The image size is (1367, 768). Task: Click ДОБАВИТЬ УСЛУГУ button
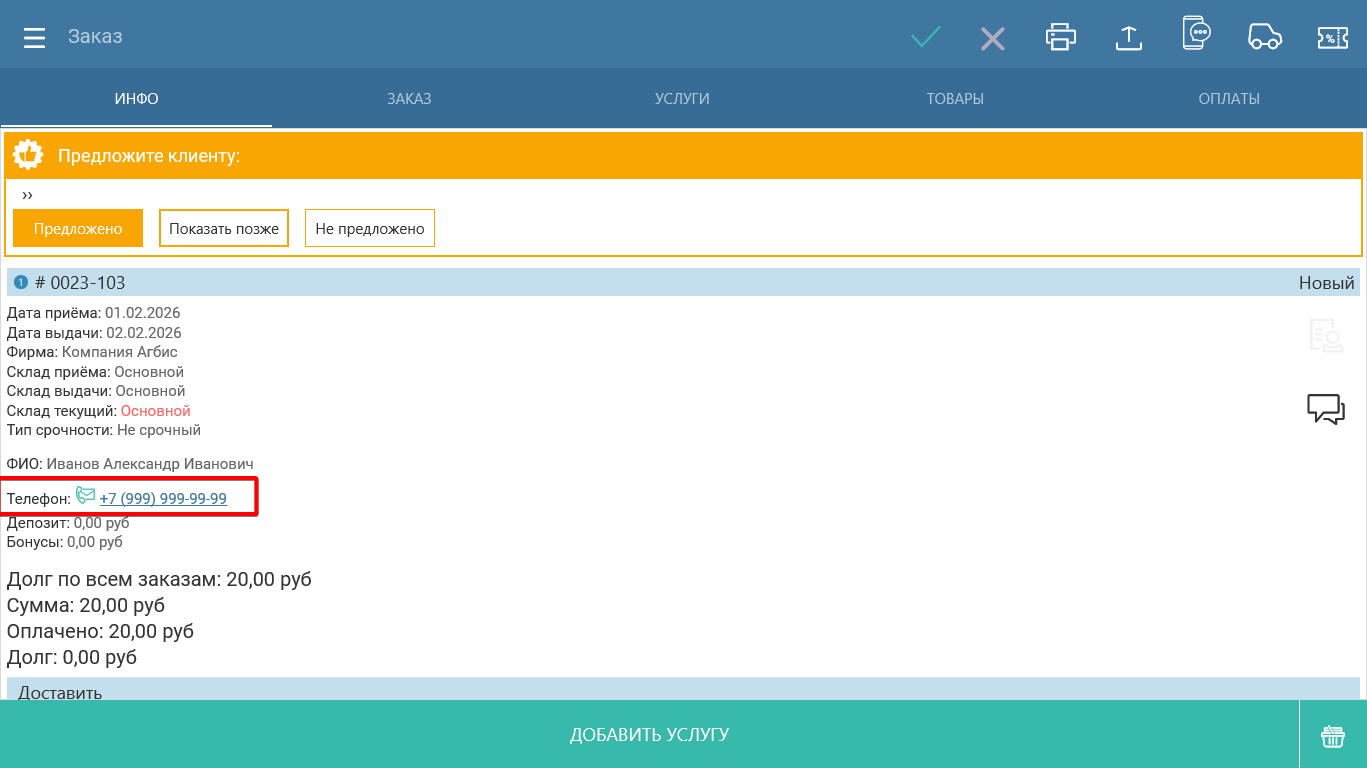pyautogui.click(x=649, y=735)
